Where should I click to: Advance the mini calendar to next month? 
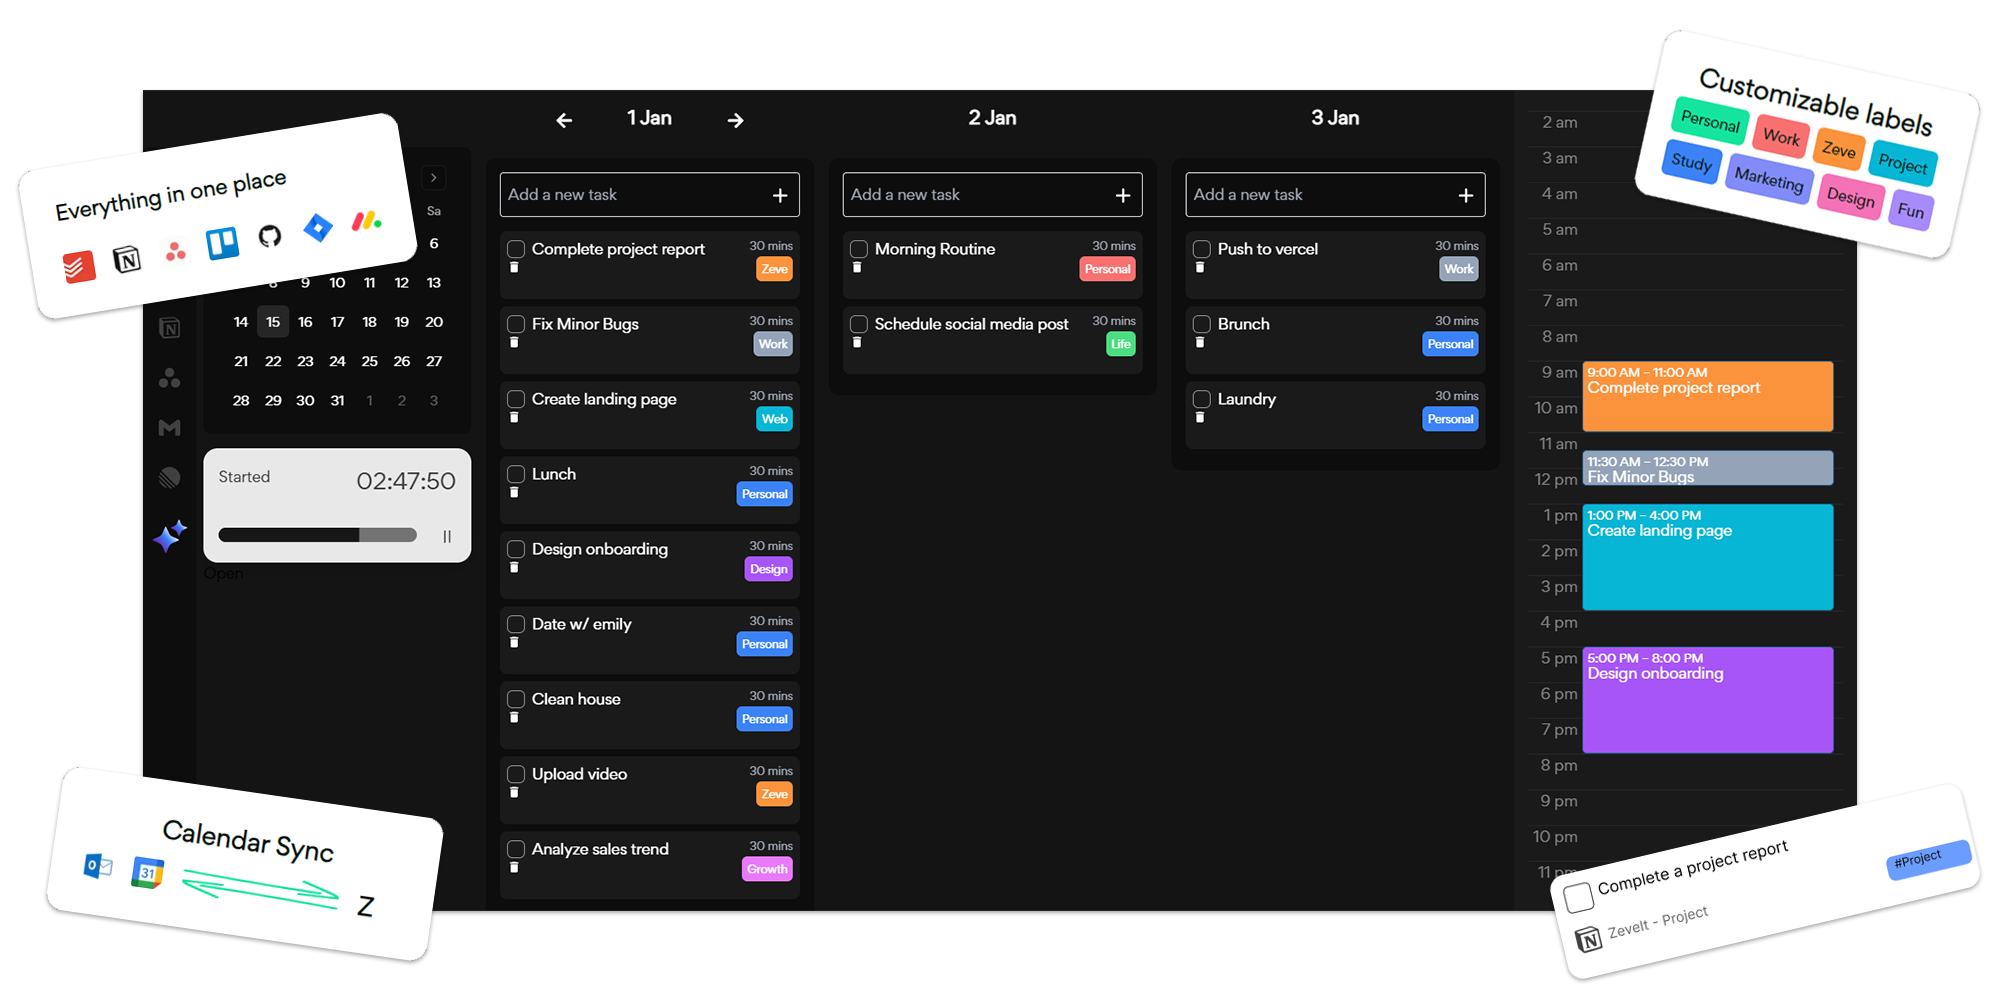[x=433, y=178]
